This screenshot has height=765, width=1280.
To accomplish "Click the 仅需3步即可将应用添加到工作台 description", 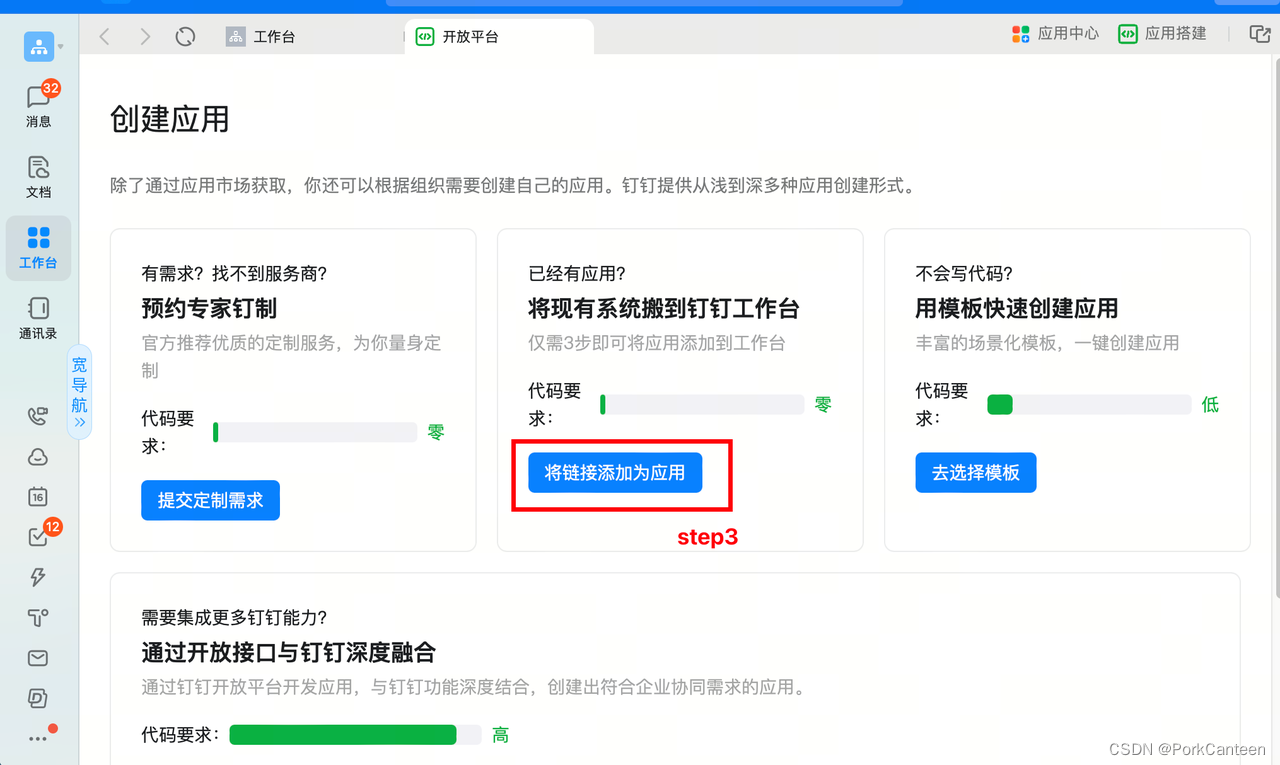I will pos(657,343).
